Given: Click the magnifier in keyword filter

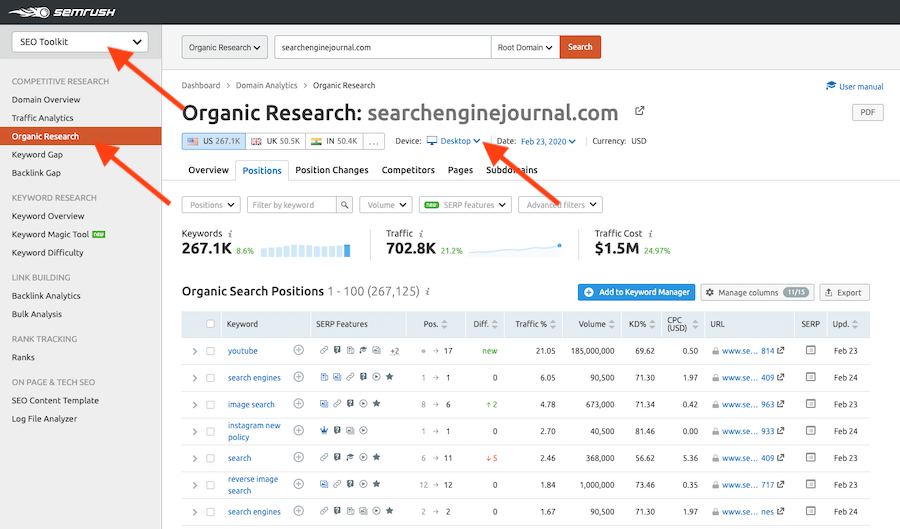Looking at the screenshot, I should point(344,205).
